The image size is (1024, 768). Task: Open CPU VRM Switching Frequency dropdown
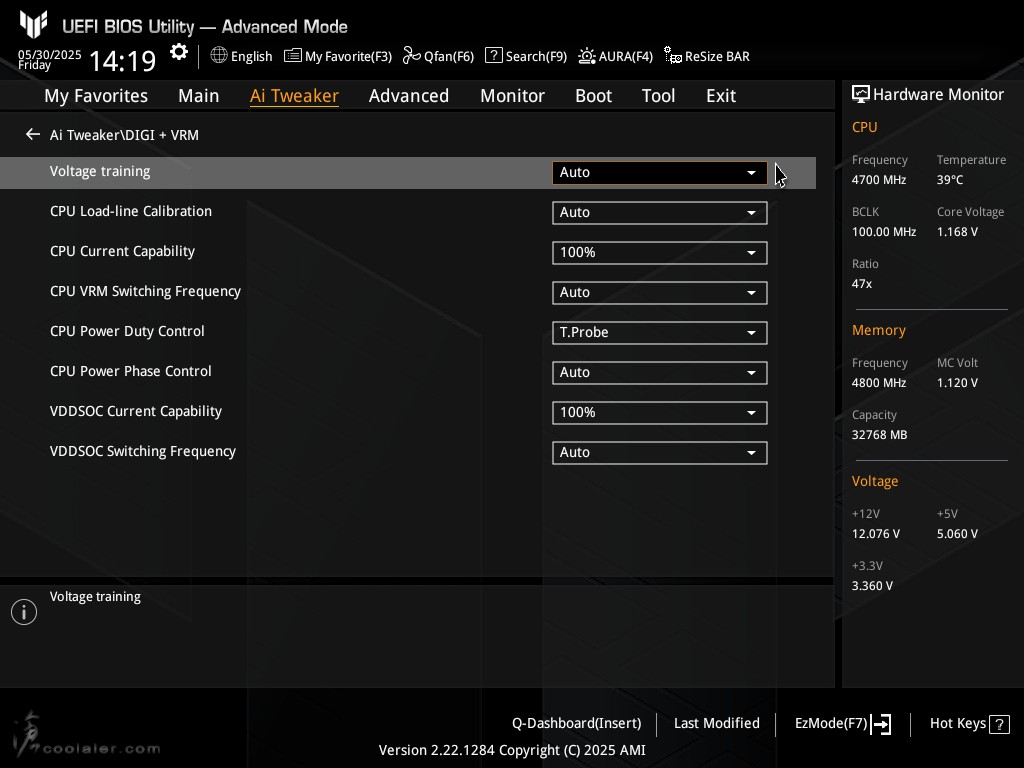click(660, 293)
